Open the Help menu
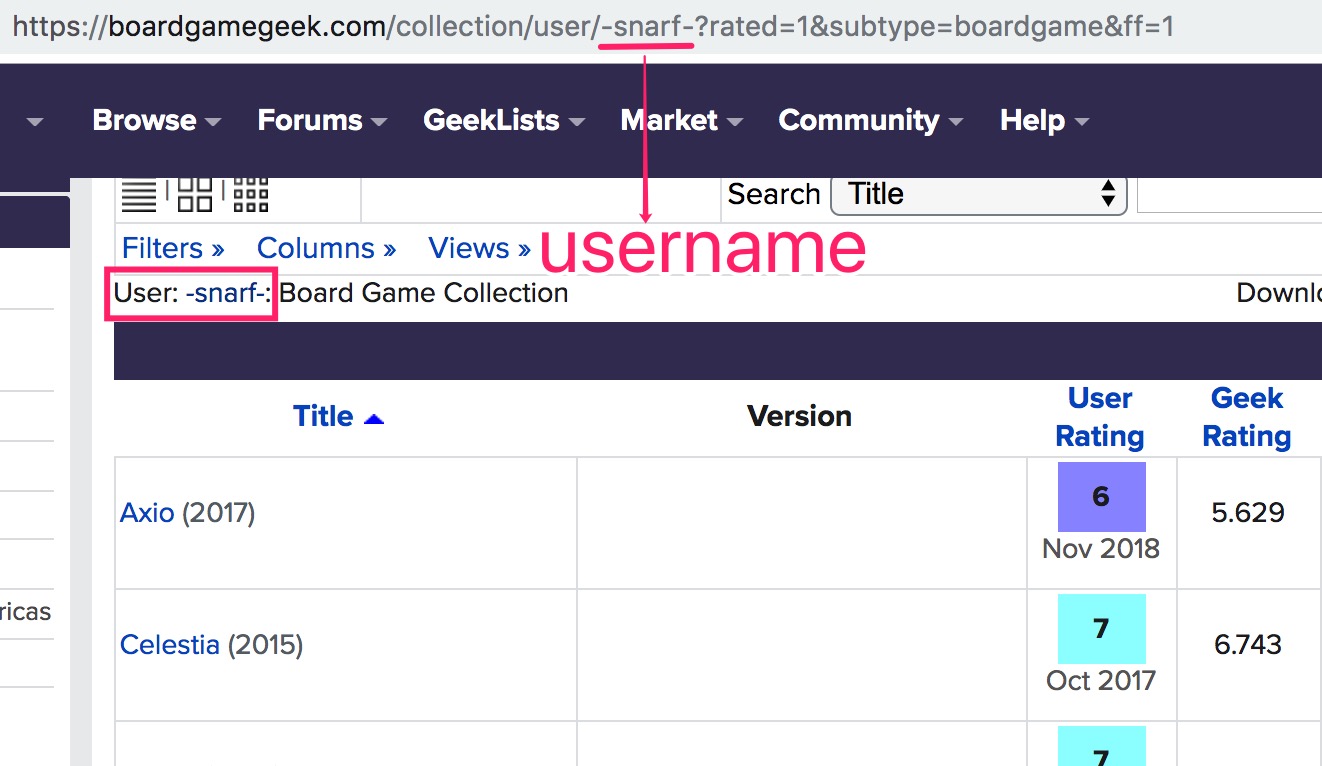The width and height of the screenshot is (1322, 766). click(x=1044, y=120)
